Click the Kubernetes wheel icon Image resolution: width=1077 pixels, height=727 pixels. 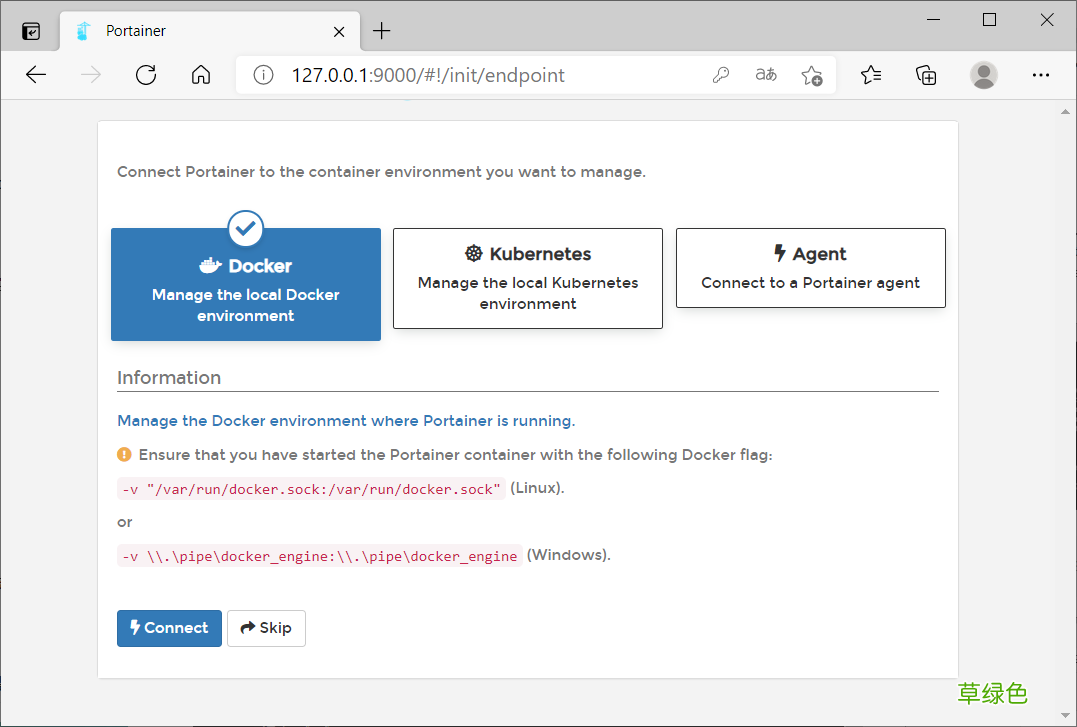coord(474,253)
